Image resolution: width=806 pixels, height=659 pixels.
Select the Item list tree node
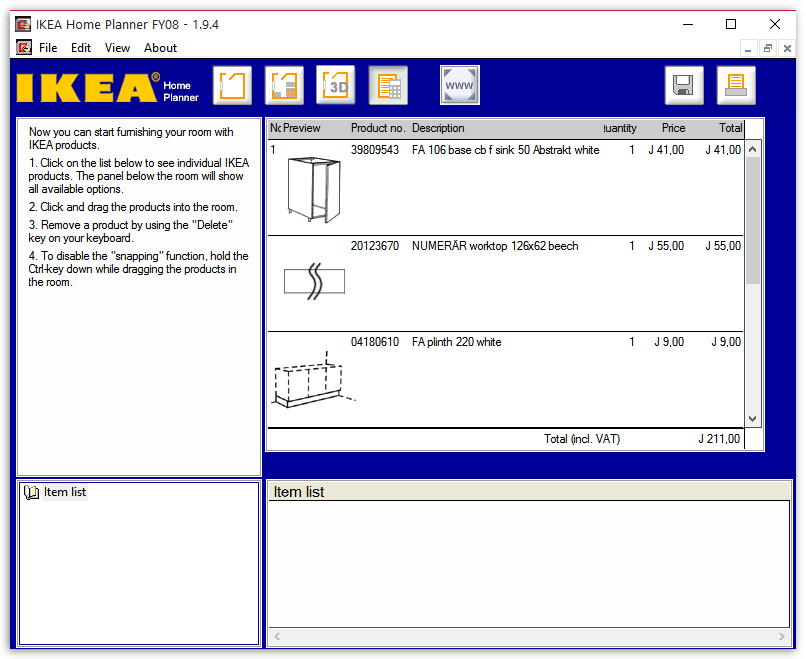[x=64, y=492]
